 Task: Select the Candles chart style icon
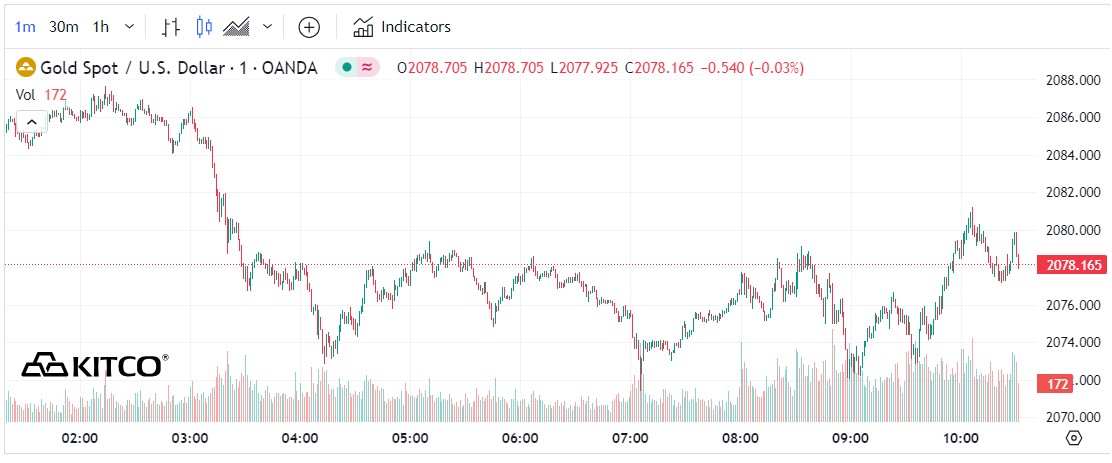204,27
